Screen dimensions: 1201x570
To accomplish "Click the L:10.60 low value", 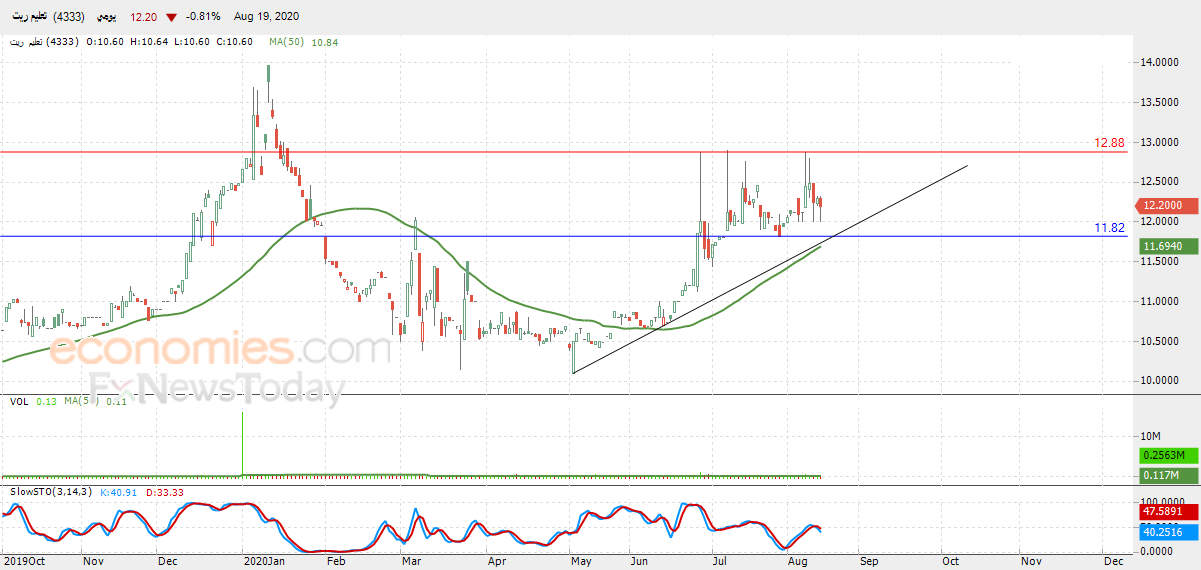I will (193, 42).
